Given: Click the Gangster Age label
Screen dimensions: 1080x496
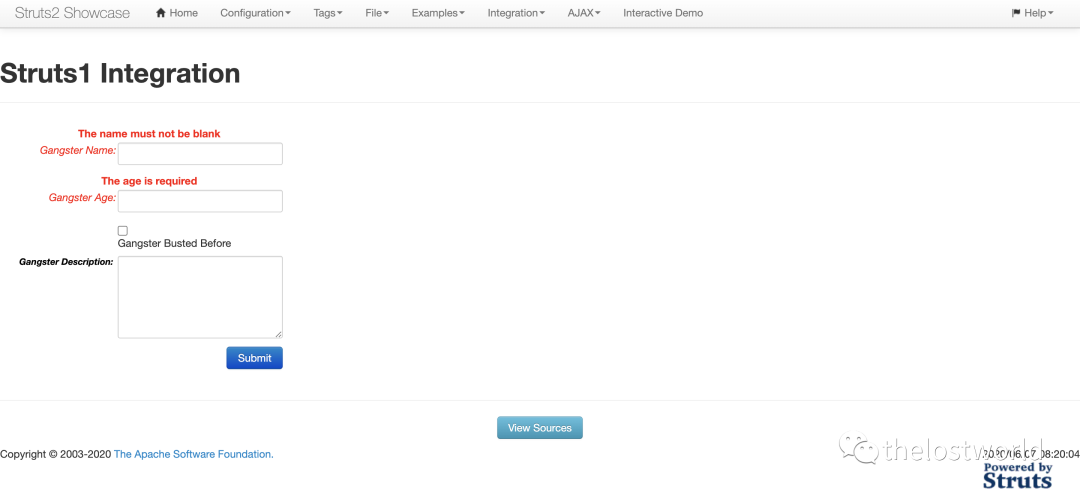Looking at the screenshot, I should pyautogui.click(x=82, y=197).
